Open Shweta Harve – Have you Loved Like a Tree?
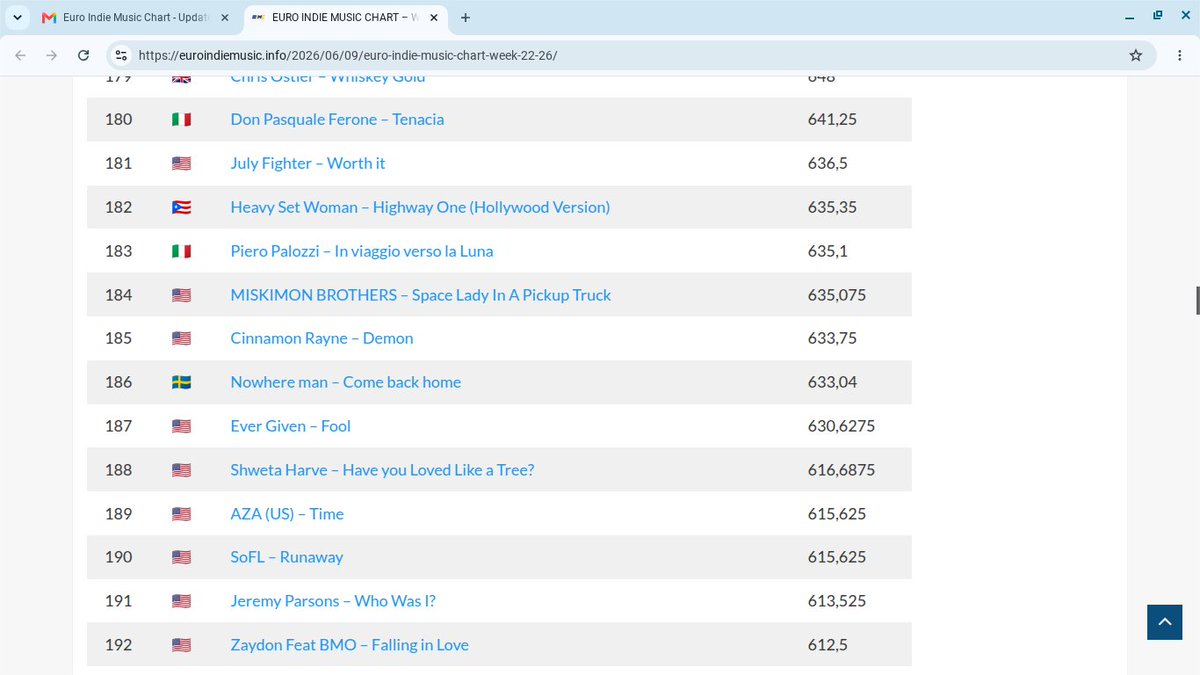 point(382,470)
